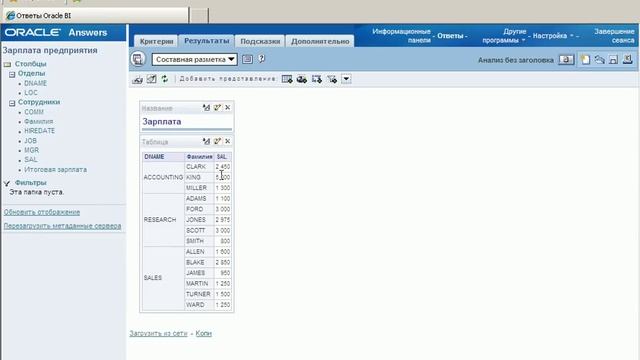Click the Загрузить из сети link
Image resolution: width=640 pixels, height=360 pixels.
click(158, 333)
